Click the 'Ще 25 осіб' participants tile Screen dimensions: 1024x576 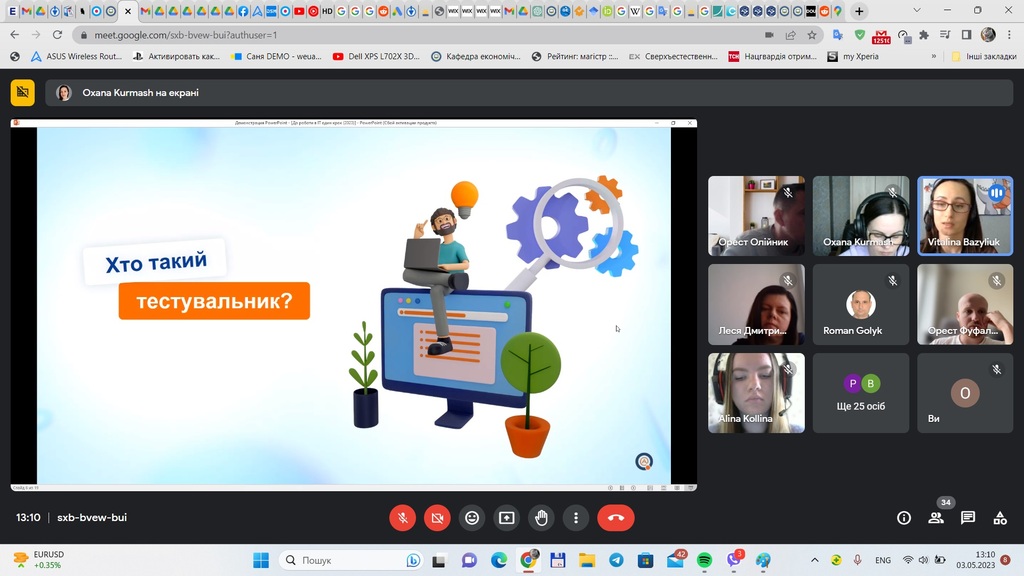point(861,392)
